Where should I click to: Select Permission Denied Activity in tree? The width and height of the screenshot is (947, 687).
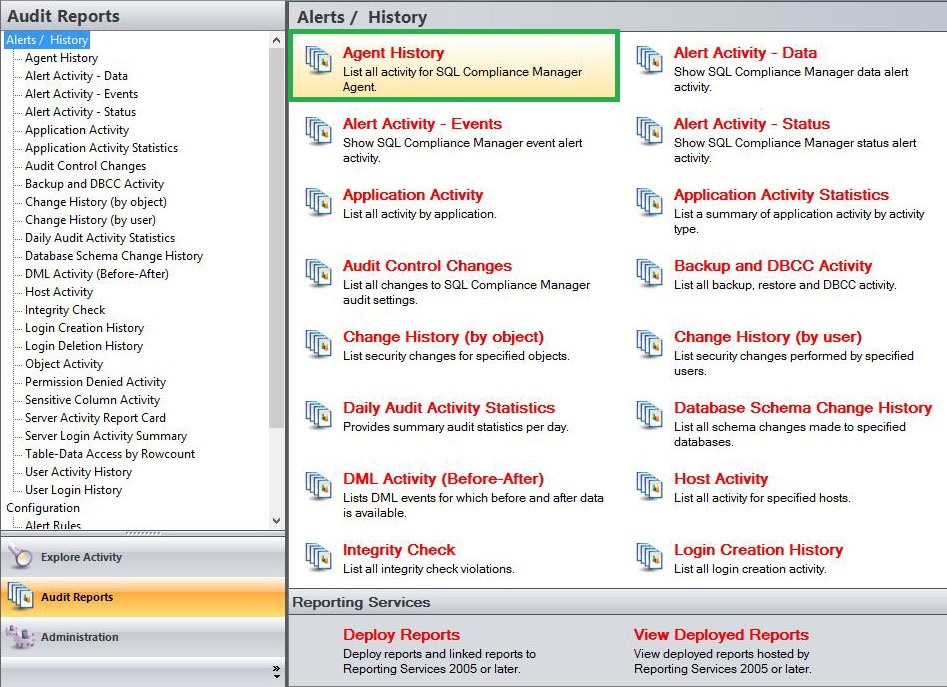[95, 382]
